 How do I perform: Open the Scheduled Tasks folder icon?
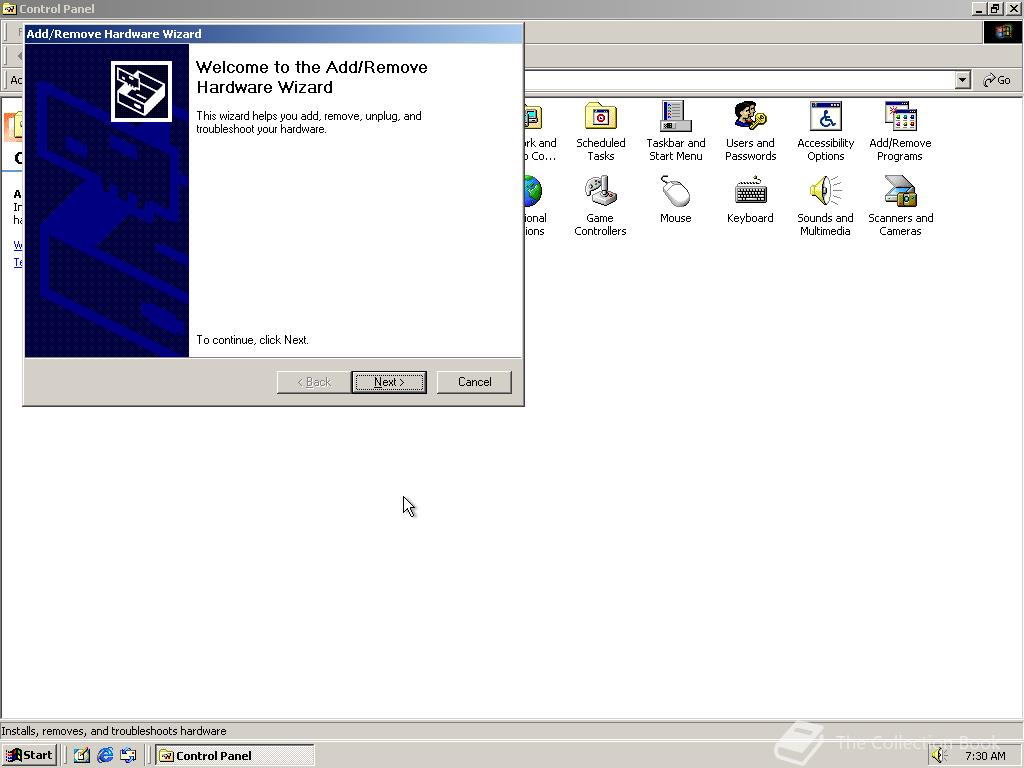click(x=600, y=131)
